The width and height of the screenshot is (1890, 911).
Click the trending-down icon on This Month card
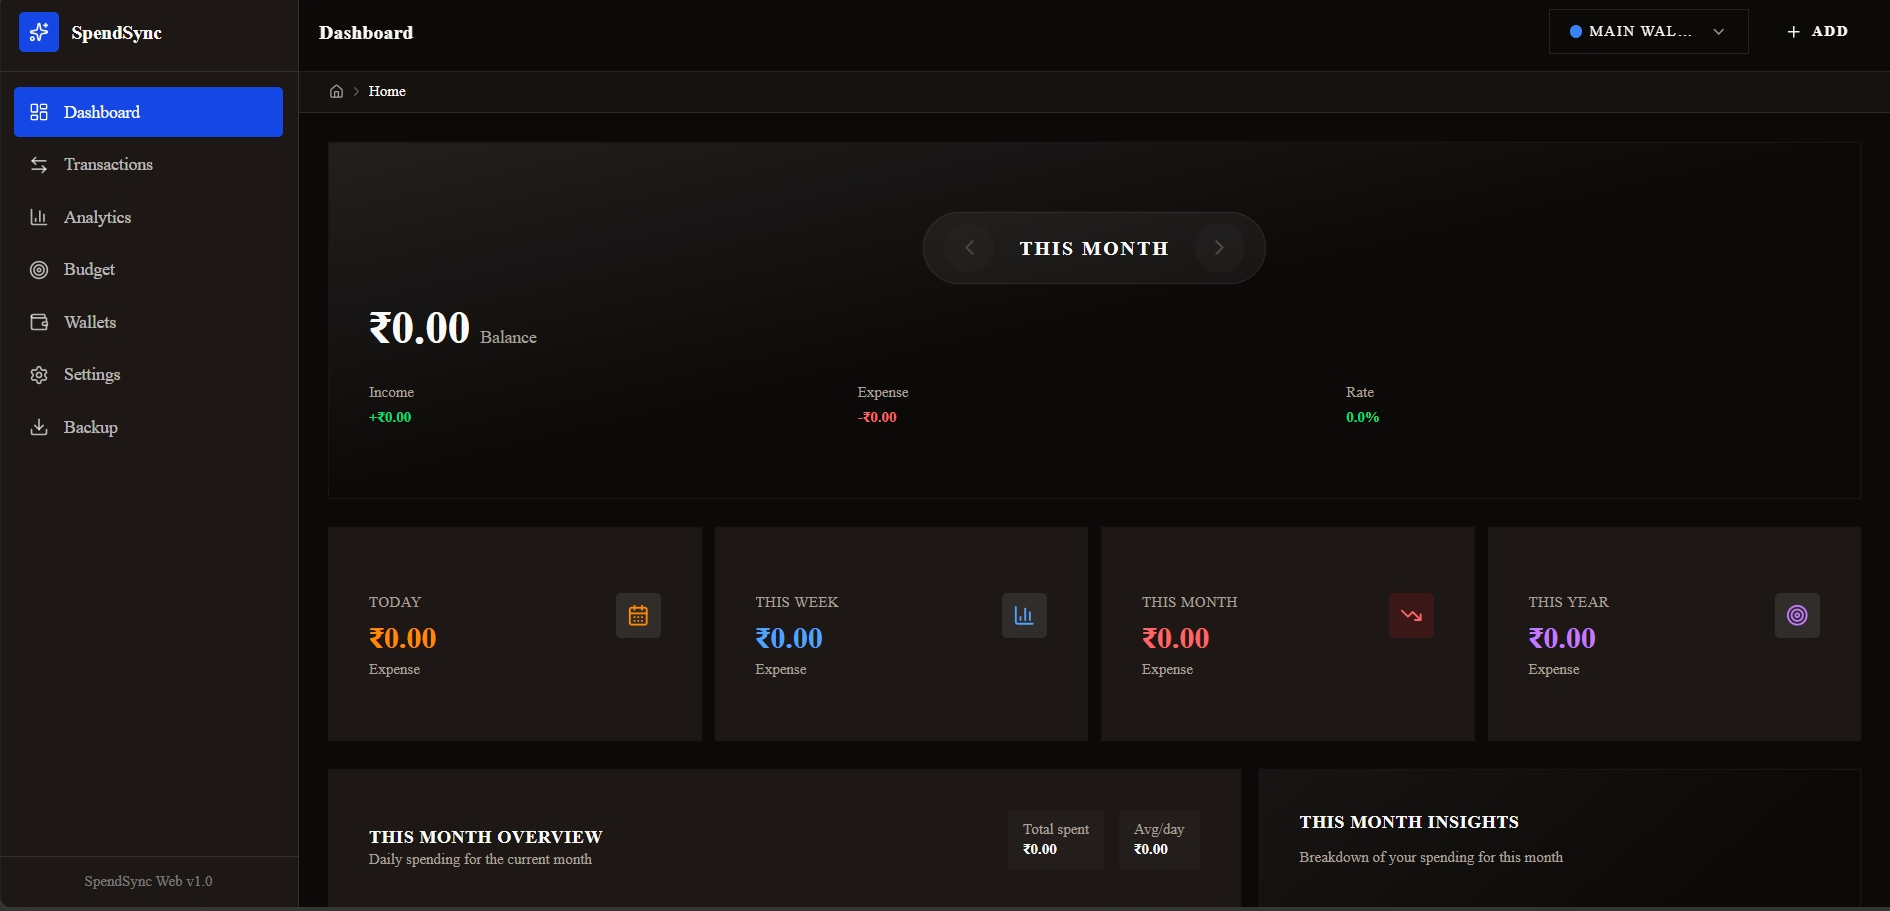1411,615
